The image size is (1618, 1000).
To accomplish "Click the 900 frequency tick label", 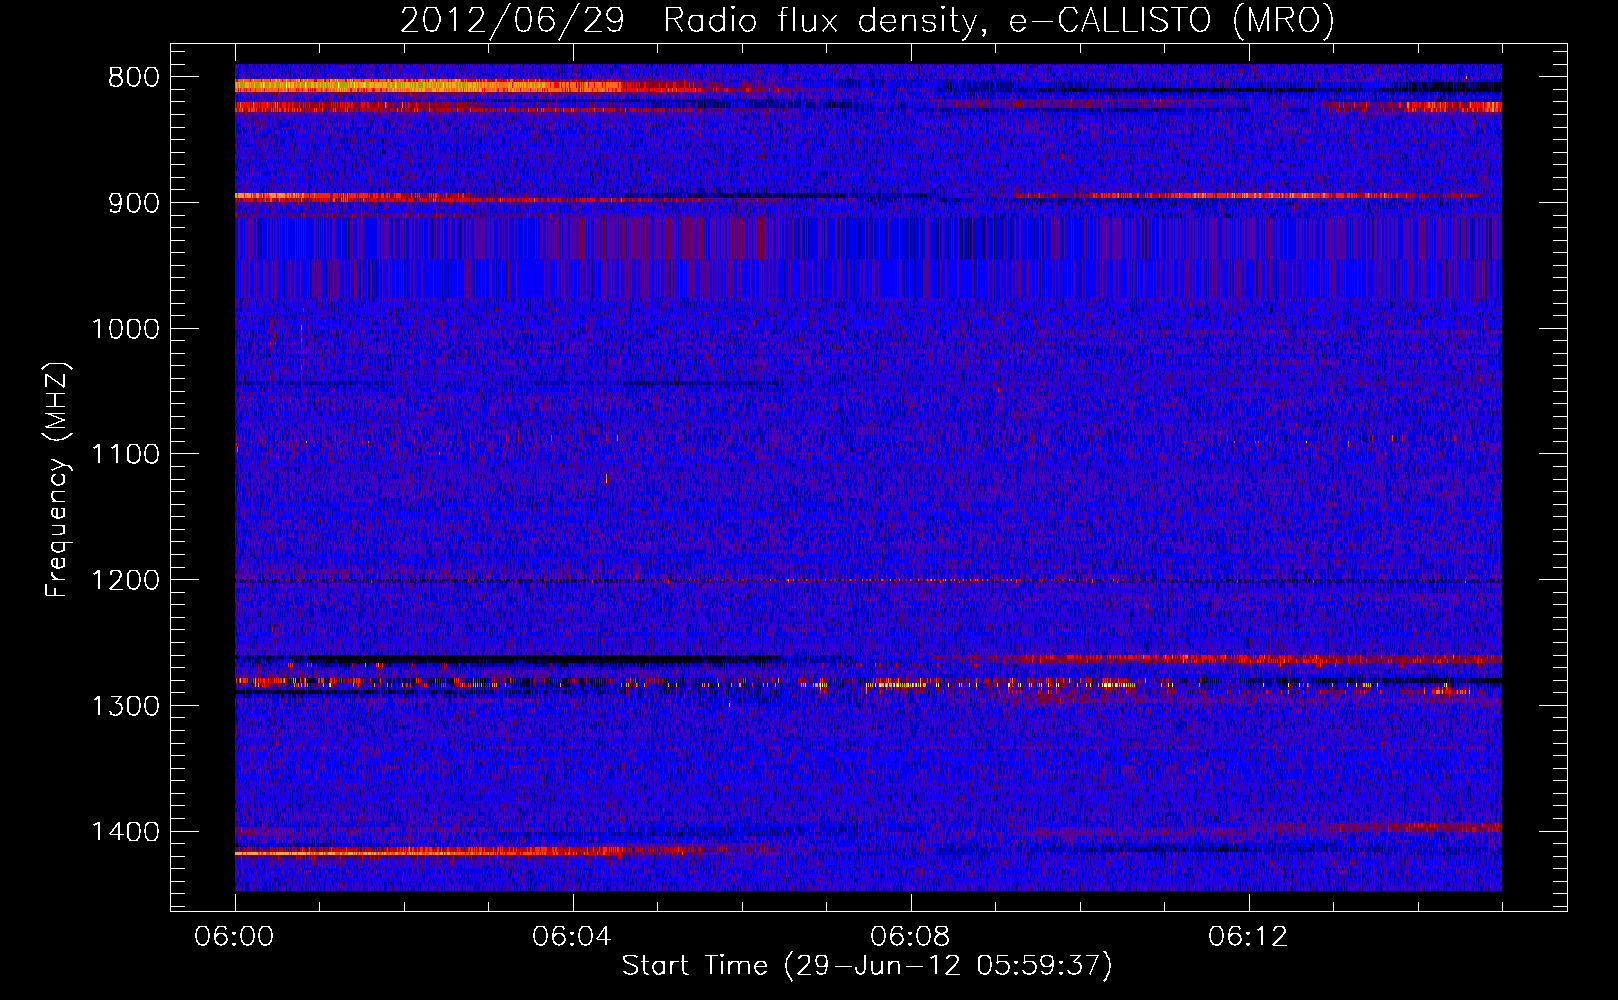I will 134,203.
